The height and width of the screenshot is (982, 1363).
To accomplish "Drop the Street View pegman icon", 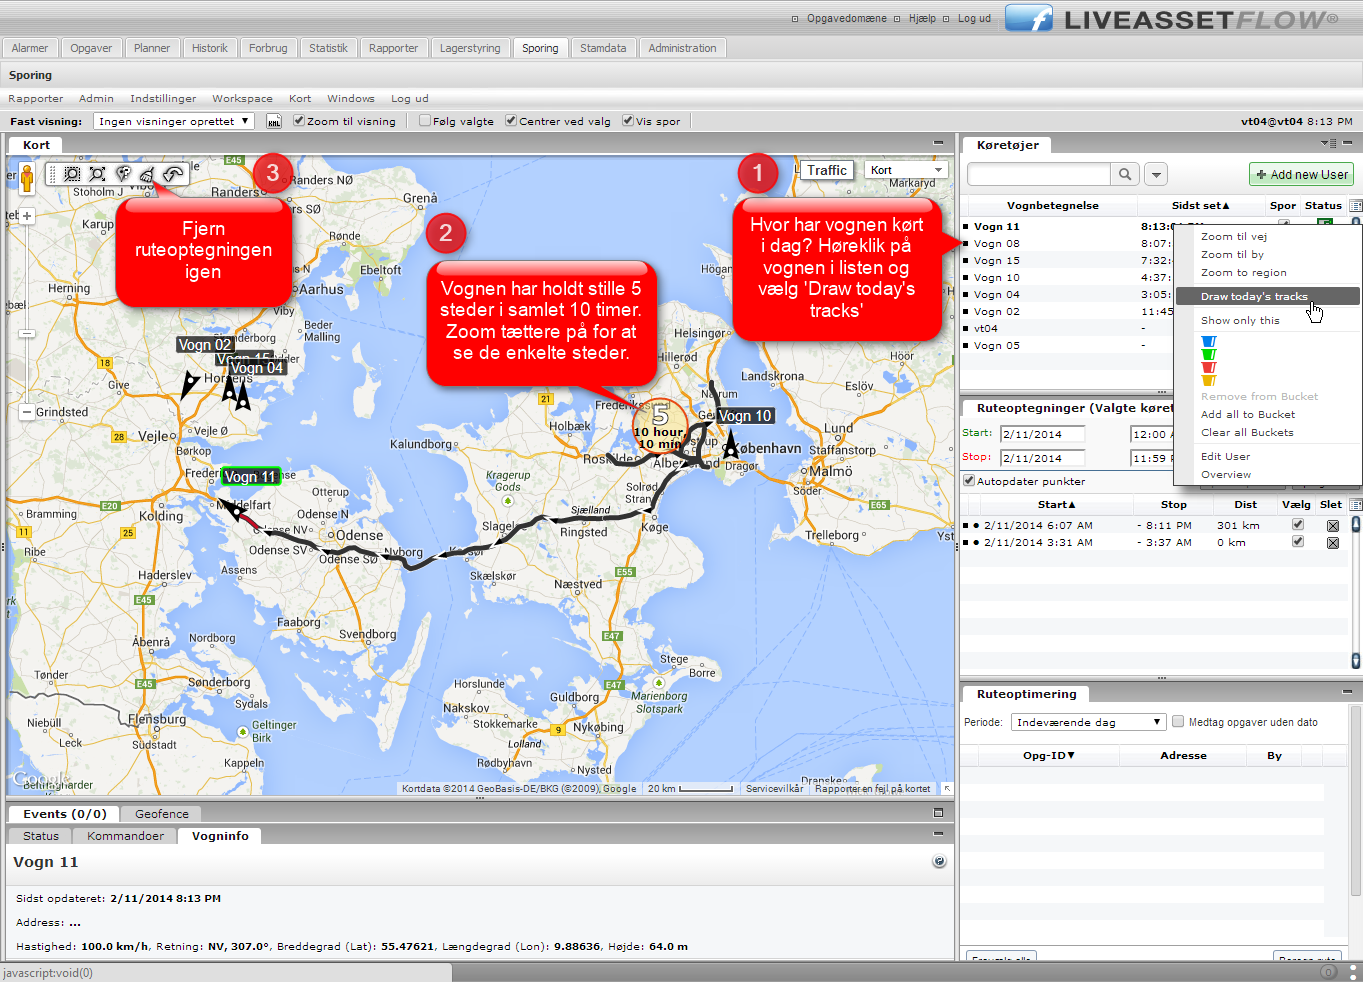I will pyautogui.click(x=27, y=178).
